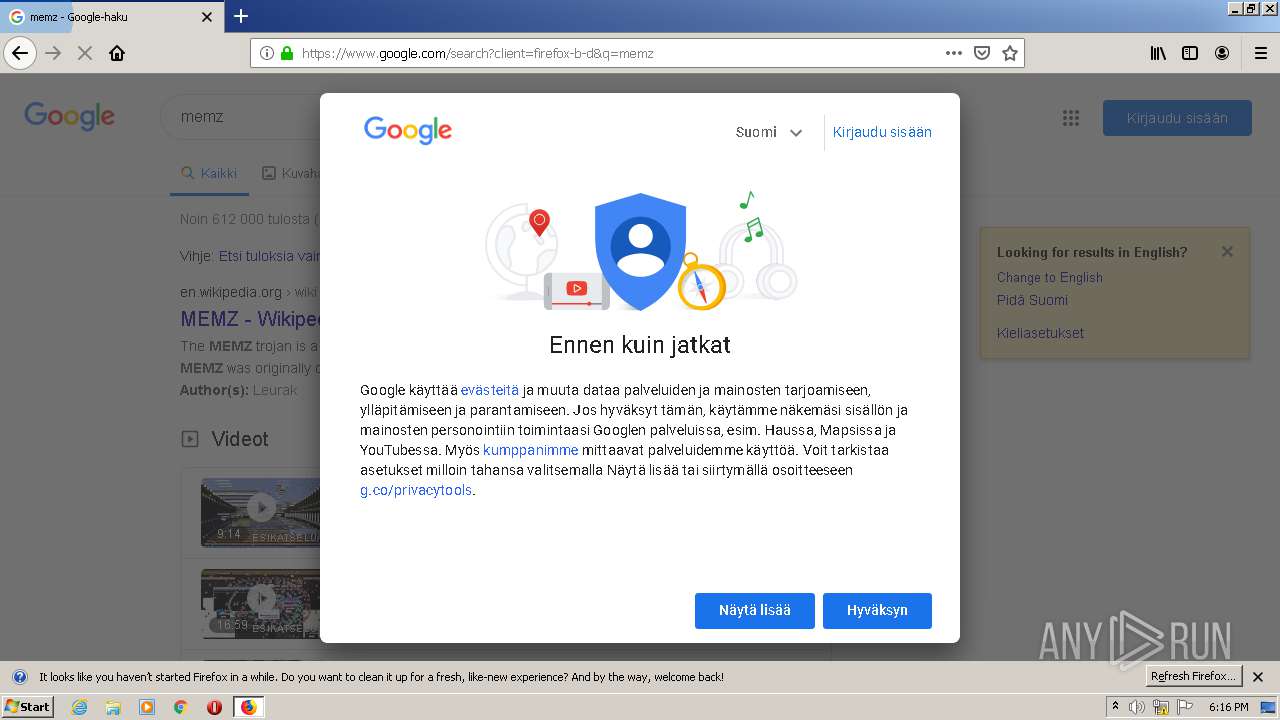Accept with the Hyväksyn button

(x=877, y=611)
